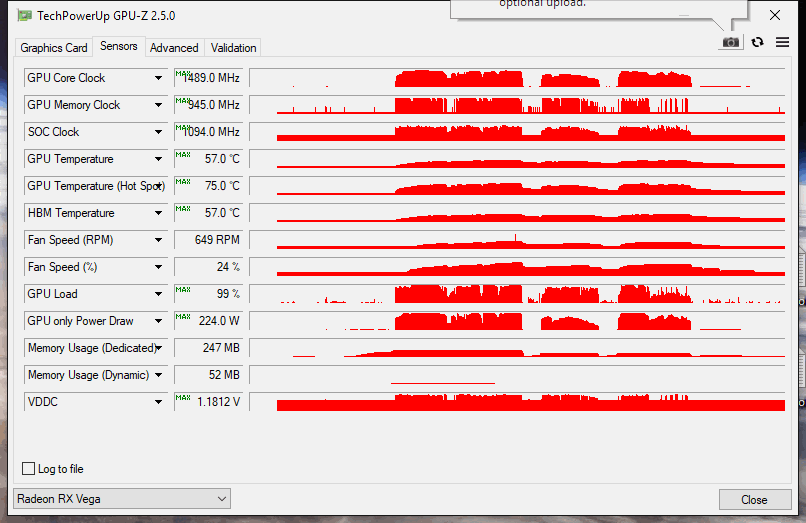Click the 75.0 °C hot spot value
This screenshot has height=523, width=806.
point(209,186)
